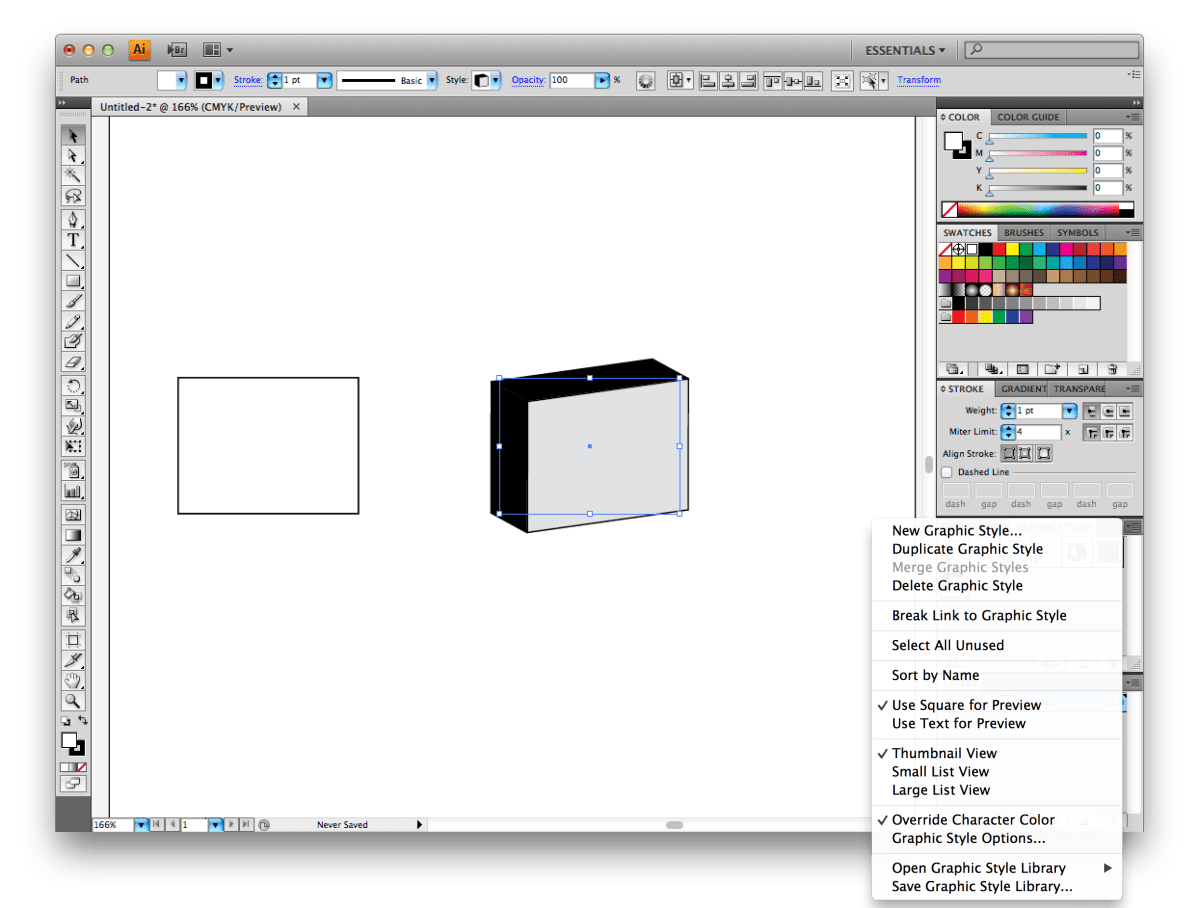Choose miter join stroke option
Viewport: 1199px width, 908px height.
[x=1091, y=433]
